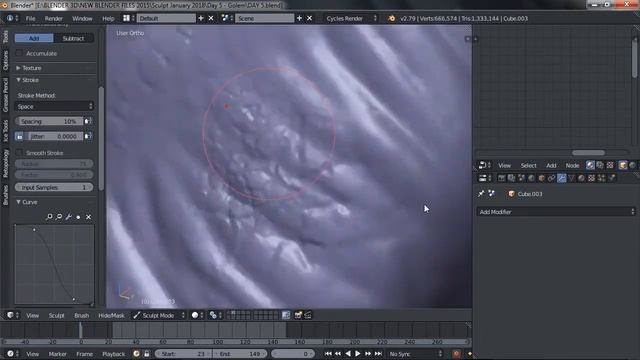640x360 pixels.
Task: Open Constraints tab in Properties editor
Action: tap(551, 178)
